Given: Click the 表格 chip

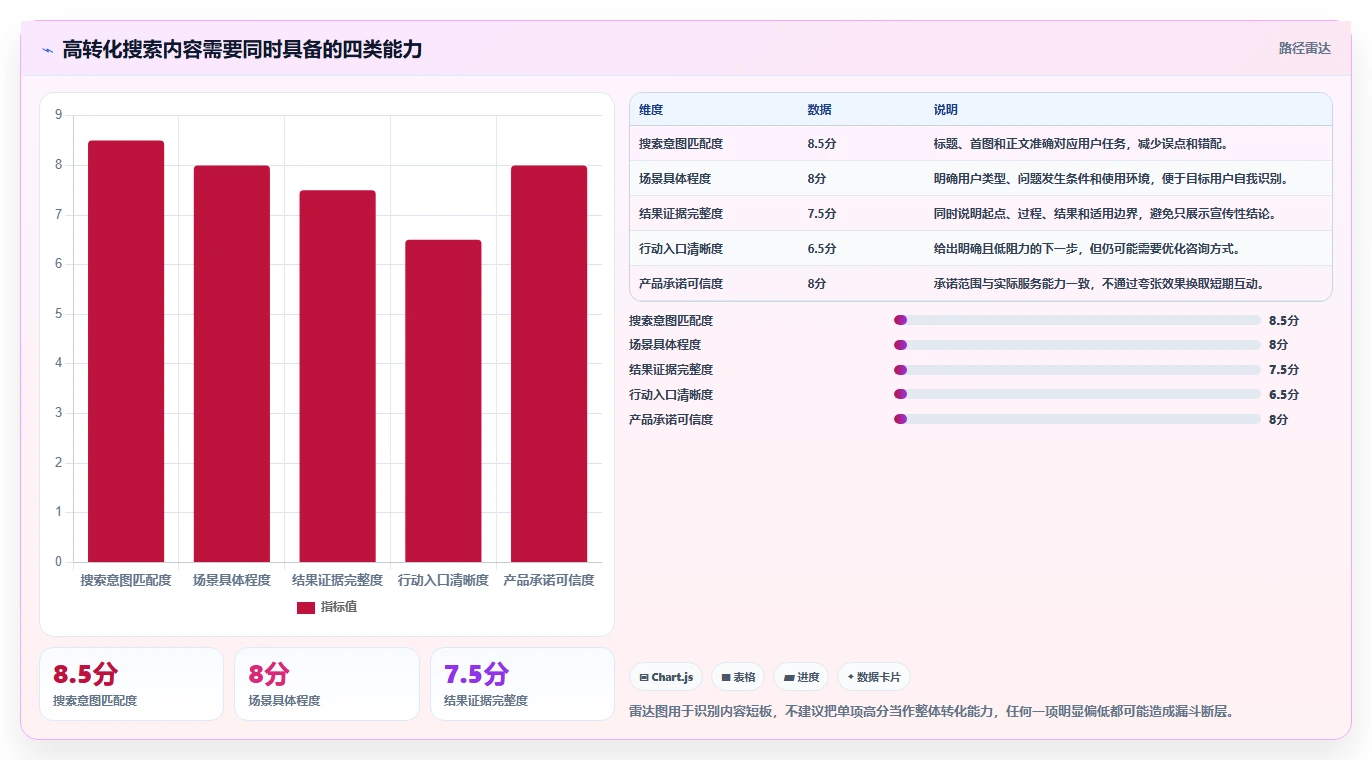Looking at the screenshot, I should click(738, 677).
